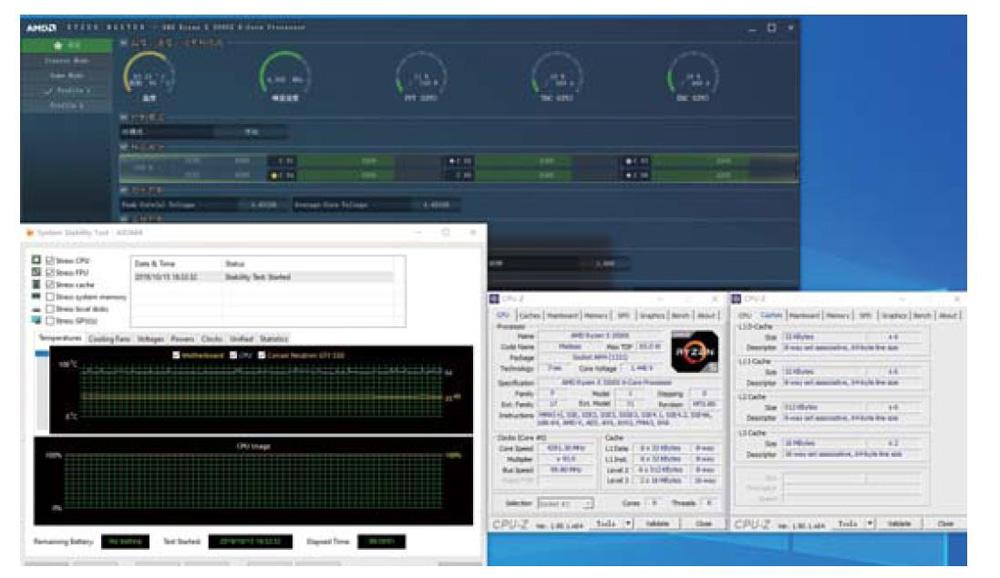Enable Stress GPU(s)
The height and width of the screenshot is (578, 1000).
pos(50,321)
